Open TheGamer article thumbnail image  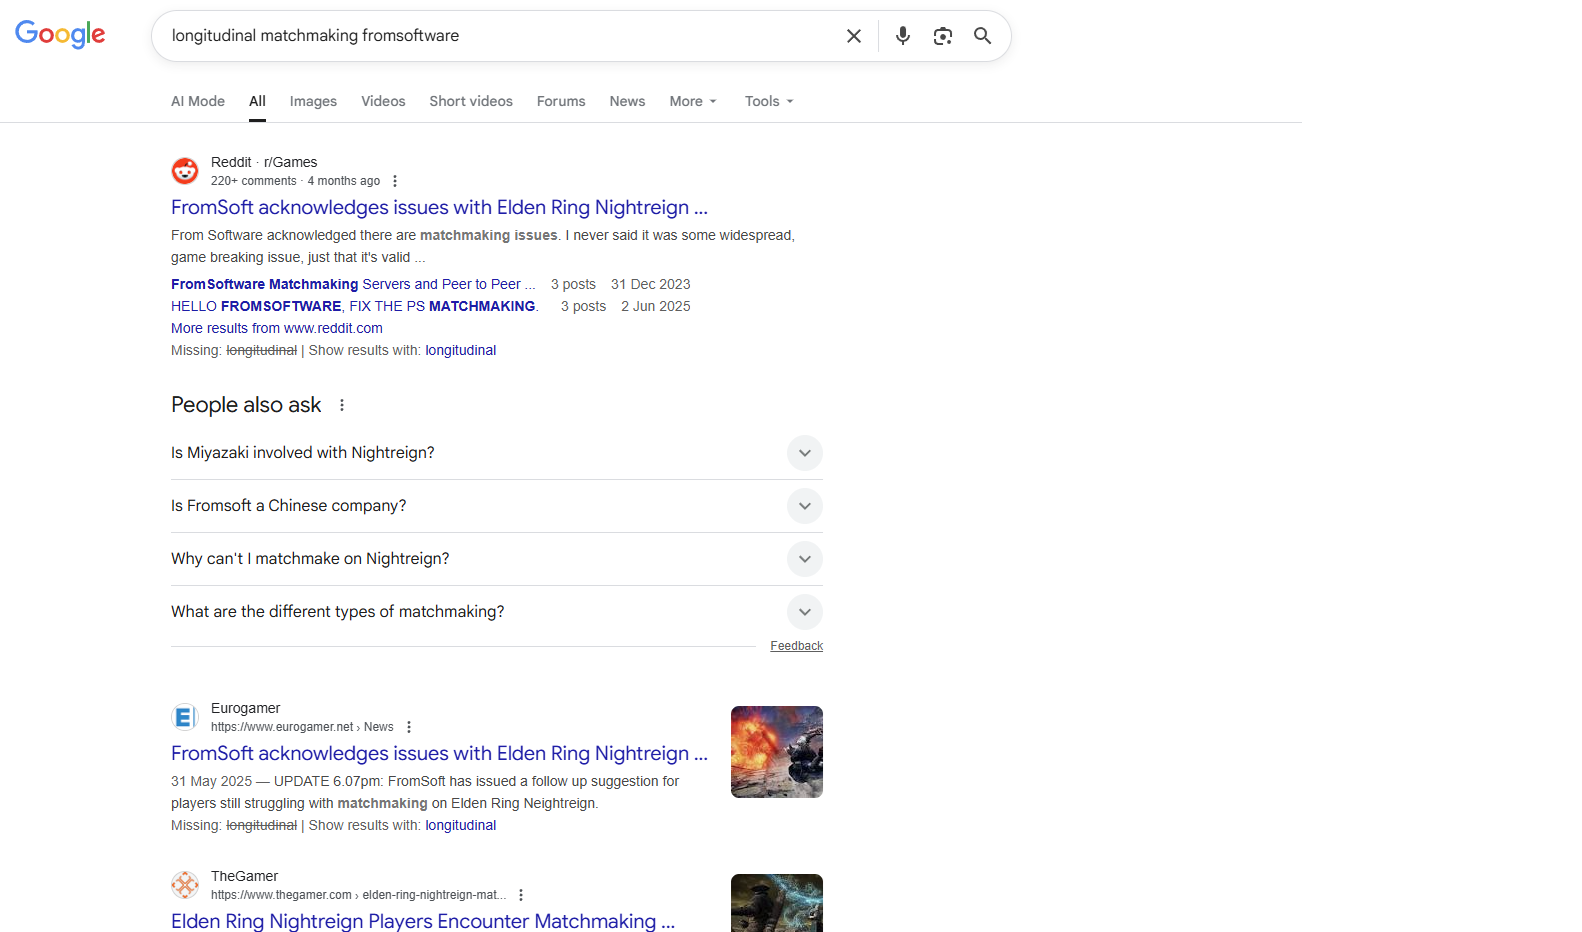coord(777,903)
